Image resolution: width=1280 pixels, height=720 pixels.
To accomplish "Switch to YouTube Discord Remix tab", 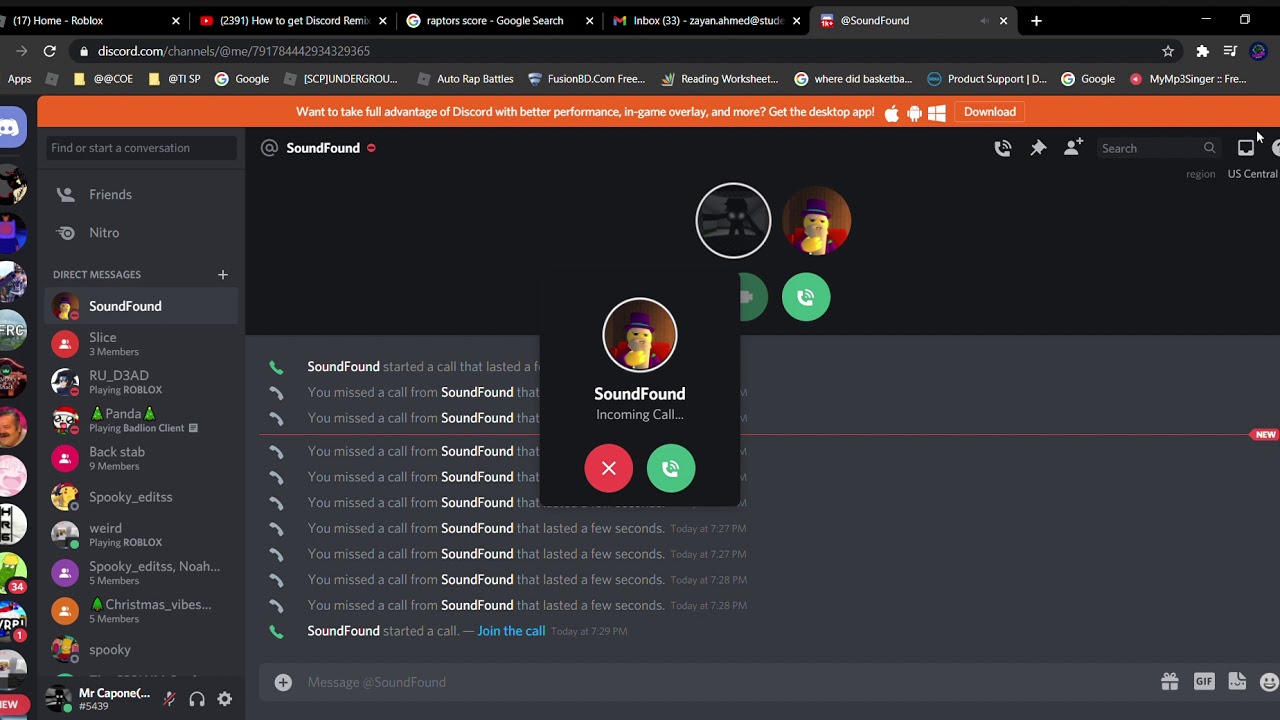I will click(292, 20).
